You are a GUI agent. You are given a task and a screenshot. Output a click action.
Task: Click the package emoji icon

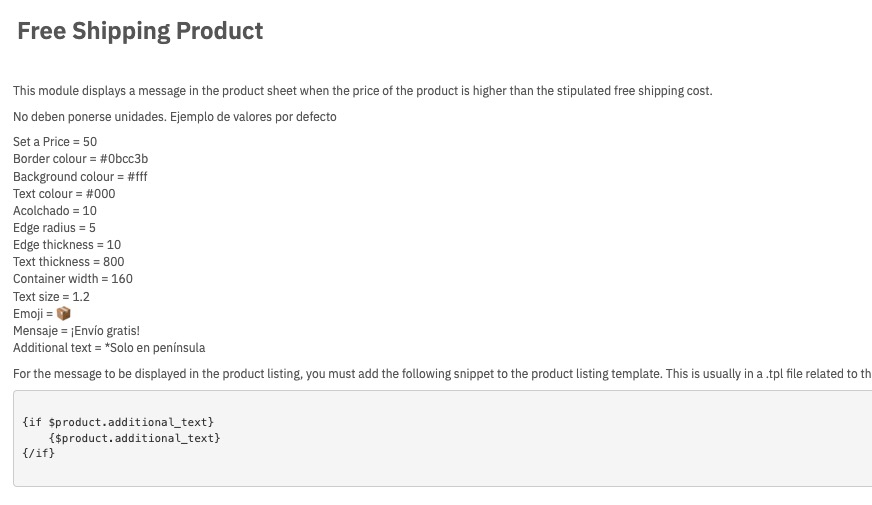(x=63, y=314)
